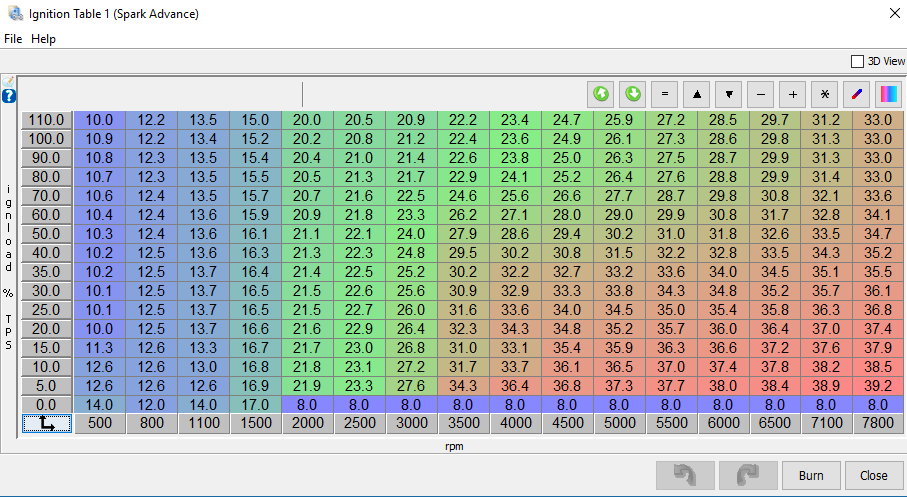The image size is (907, 497).
Task: Select the 7100 rpm column header
Action: click(827, 424)
